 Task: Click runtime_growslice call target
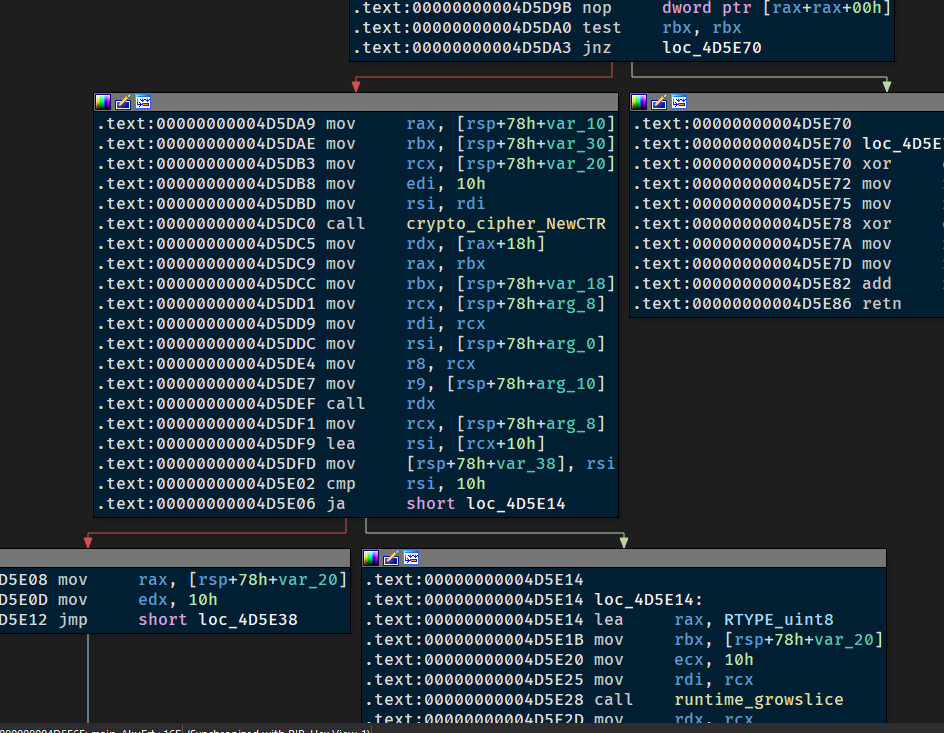pyautogui.click(x=759, y=700)
